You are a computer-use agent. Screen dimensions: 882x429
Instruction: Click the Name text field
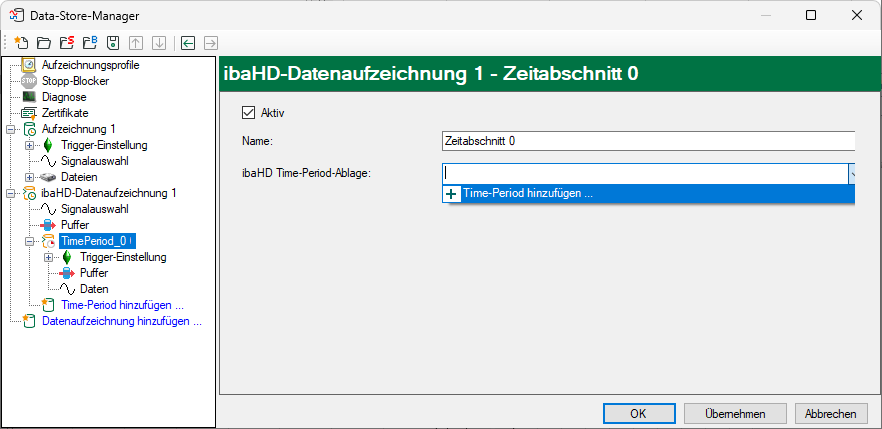pyautogui.click(x=647, y=141)
